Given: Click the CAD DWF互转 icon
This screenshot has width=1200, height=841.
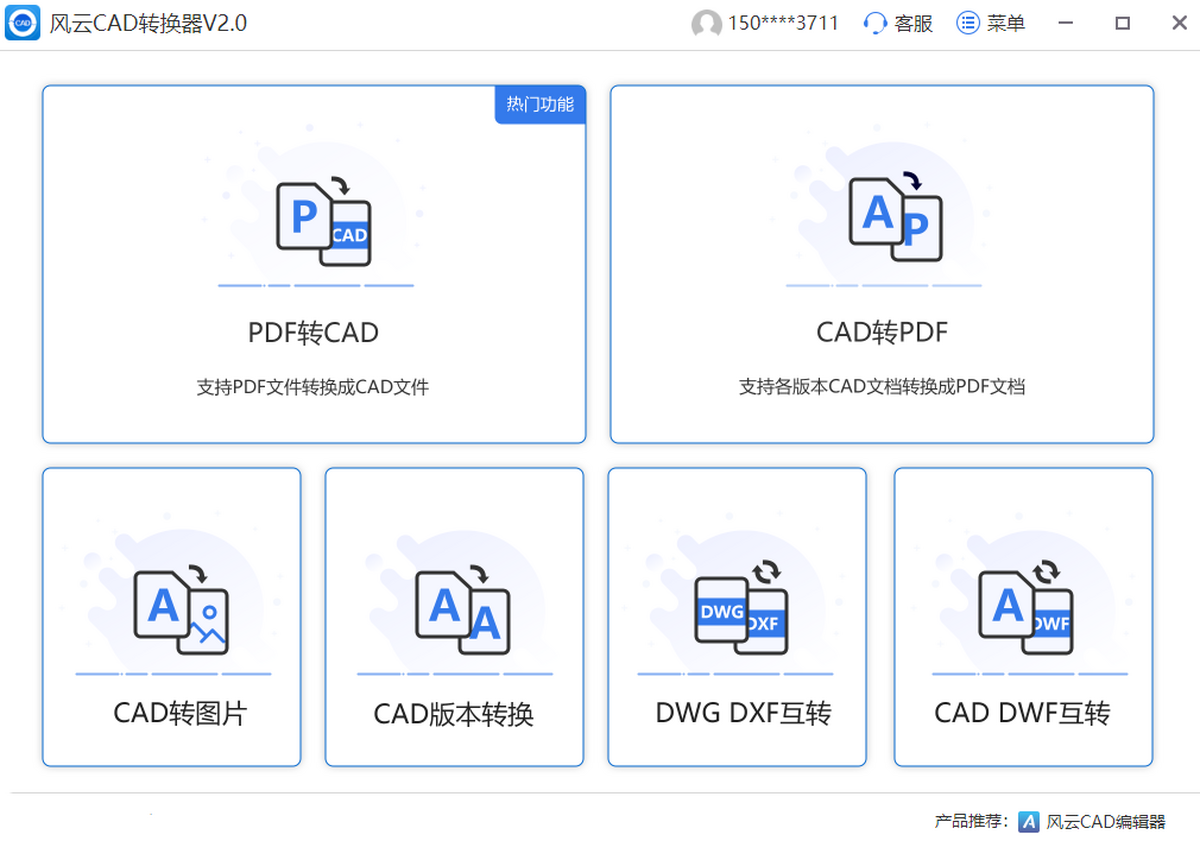Looking at the screenshot, I should coord(1025,608).
